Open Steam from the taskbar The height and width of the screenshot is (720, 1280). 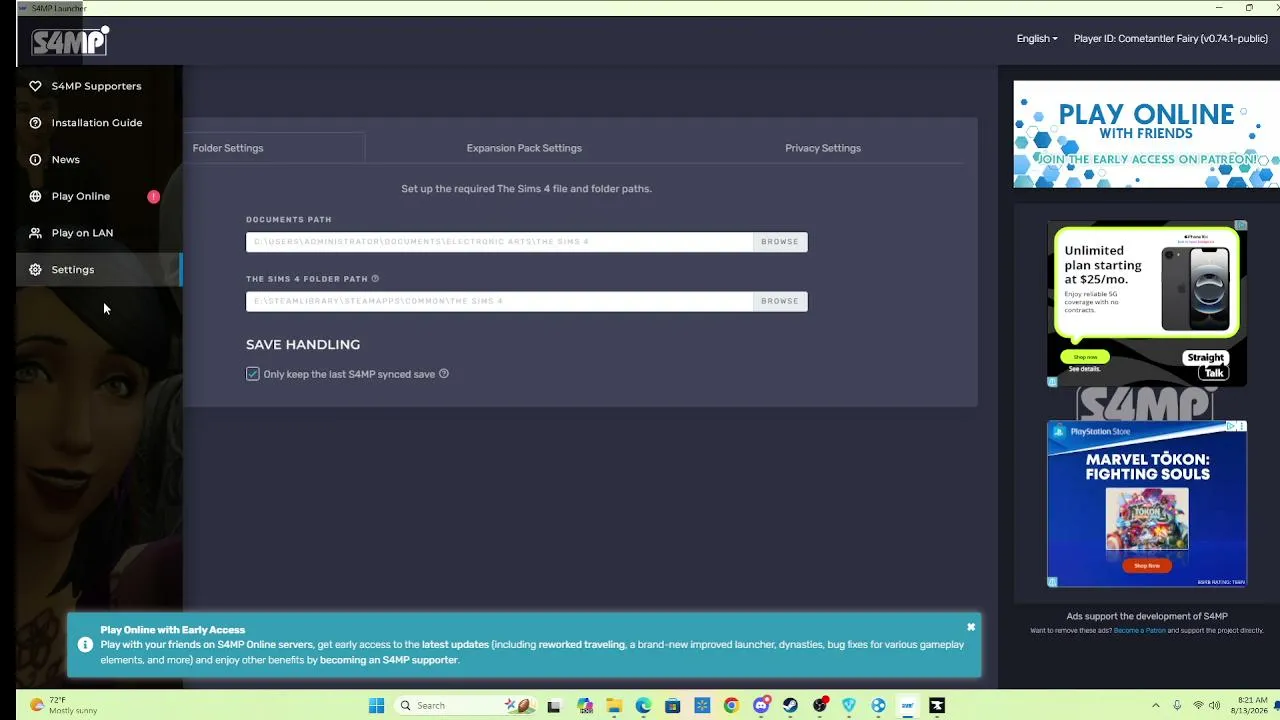pyautogui.click(x=790, y=706)
